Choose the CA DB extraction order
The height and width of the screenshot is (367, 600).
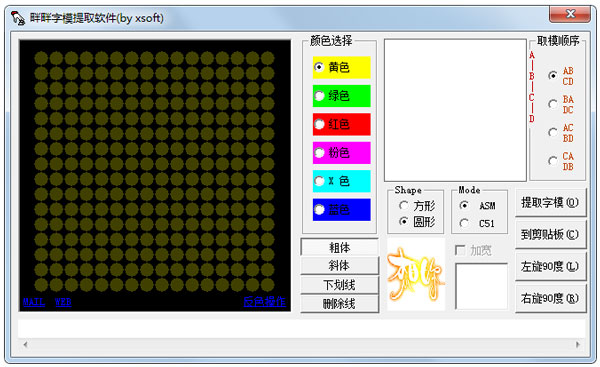click(x=561, y=161)
